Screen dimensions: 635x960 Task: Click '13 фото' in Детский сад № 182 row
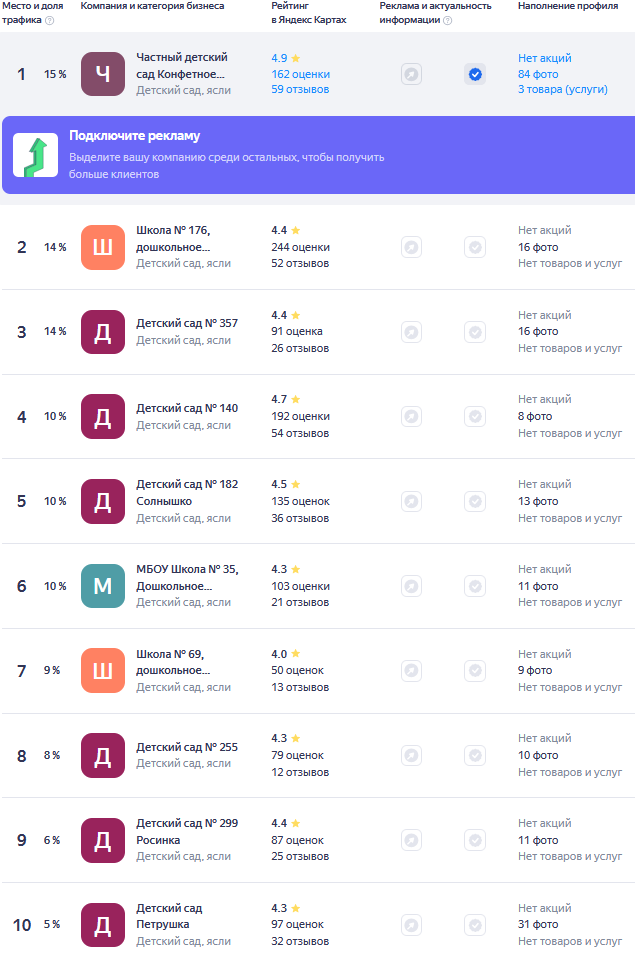tap(538, 501)
